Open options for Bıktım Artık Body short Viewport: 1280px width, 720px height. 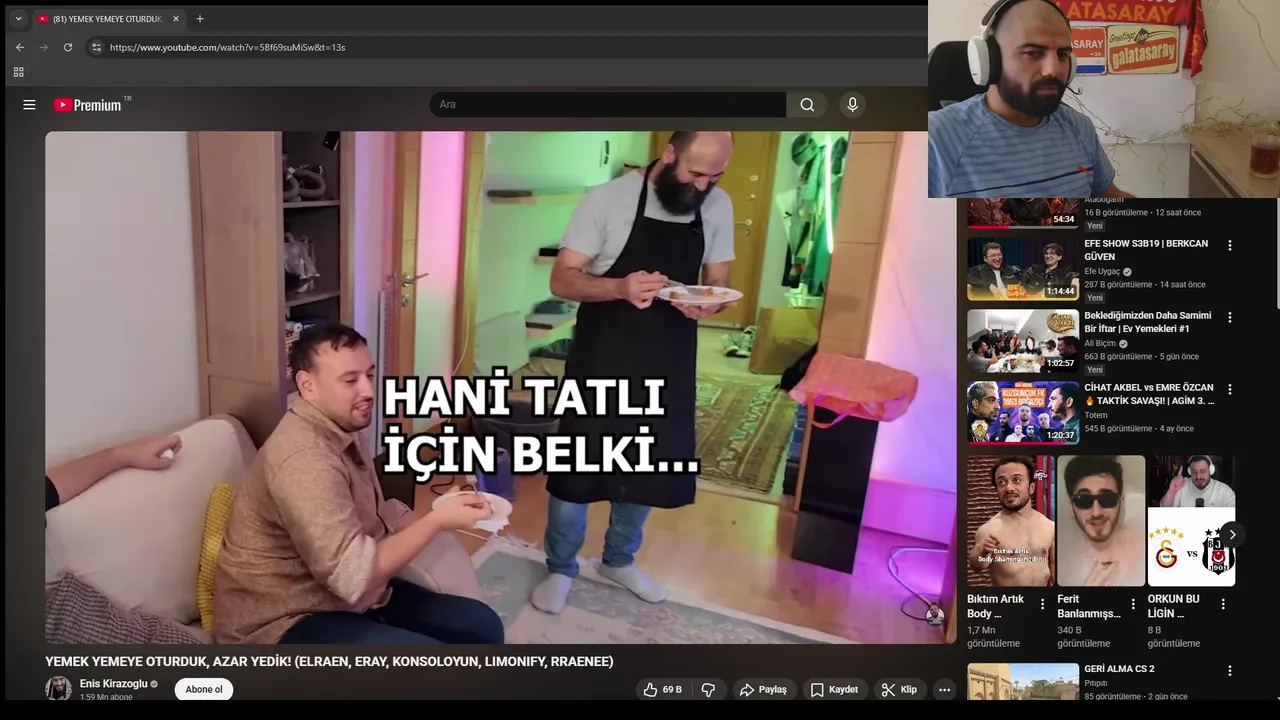point(1042,604)
